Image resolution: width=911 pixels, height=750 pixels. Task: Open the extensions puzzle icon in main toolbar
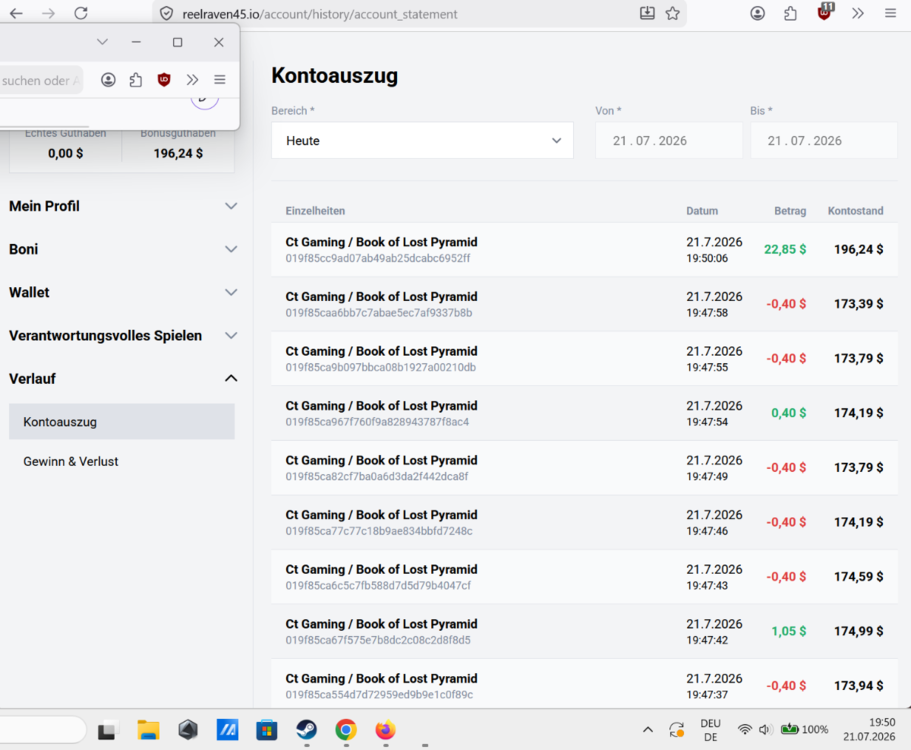point(790,13)
